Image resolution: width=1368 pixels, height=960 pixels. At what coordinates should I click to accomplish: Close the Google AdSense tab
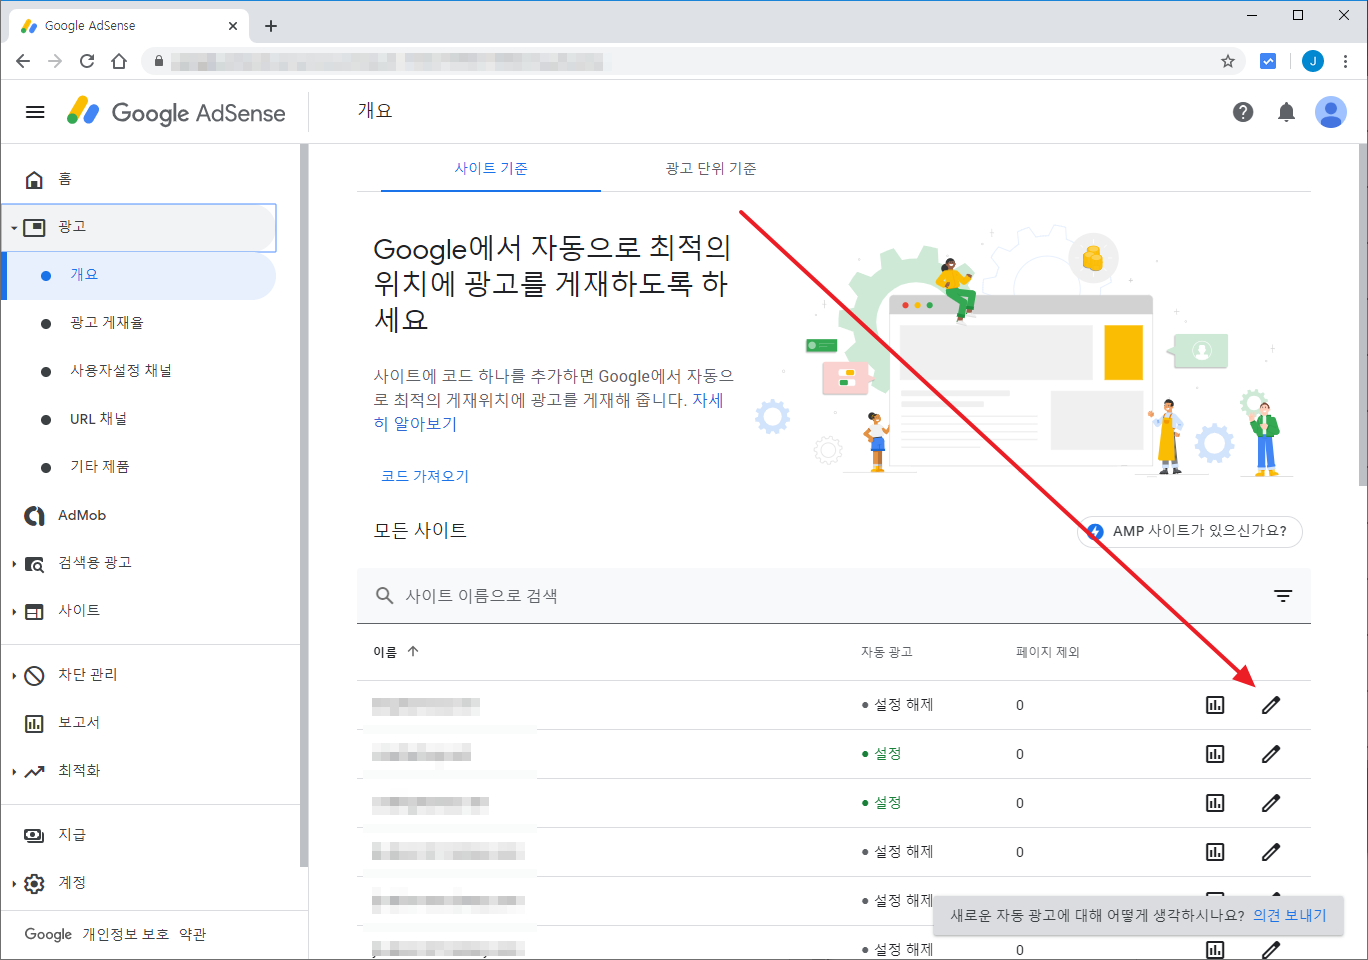click(233, 26)
